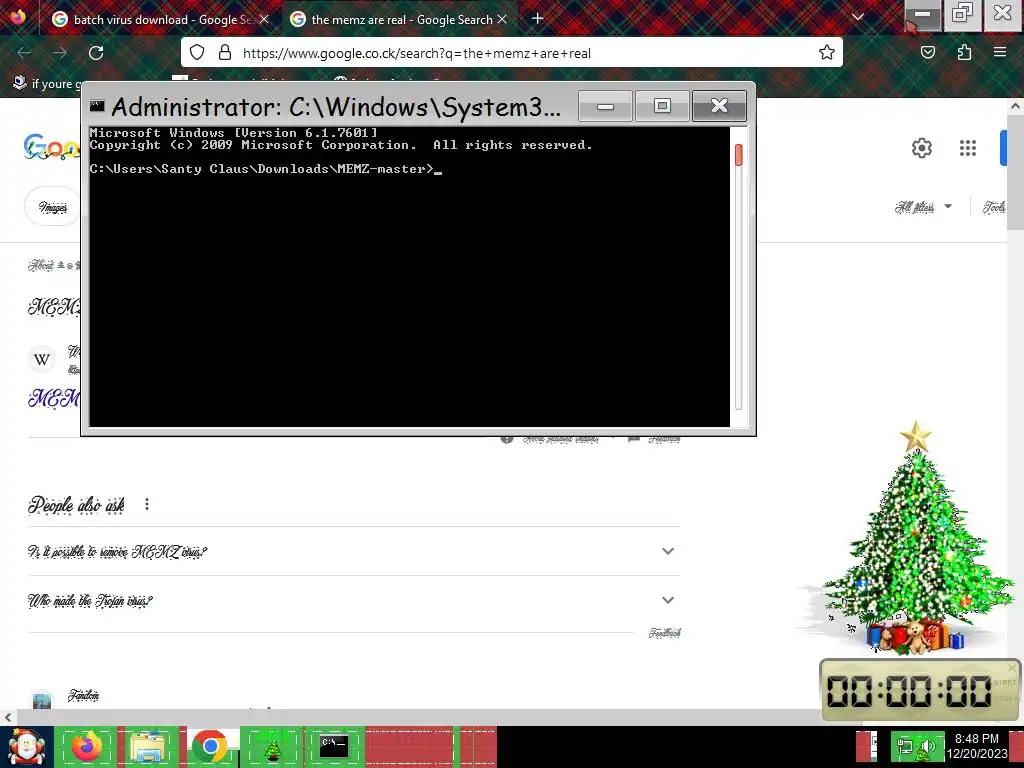Open the Tools search option
This screenshot has width=1024, height=768.
[994, 207]
